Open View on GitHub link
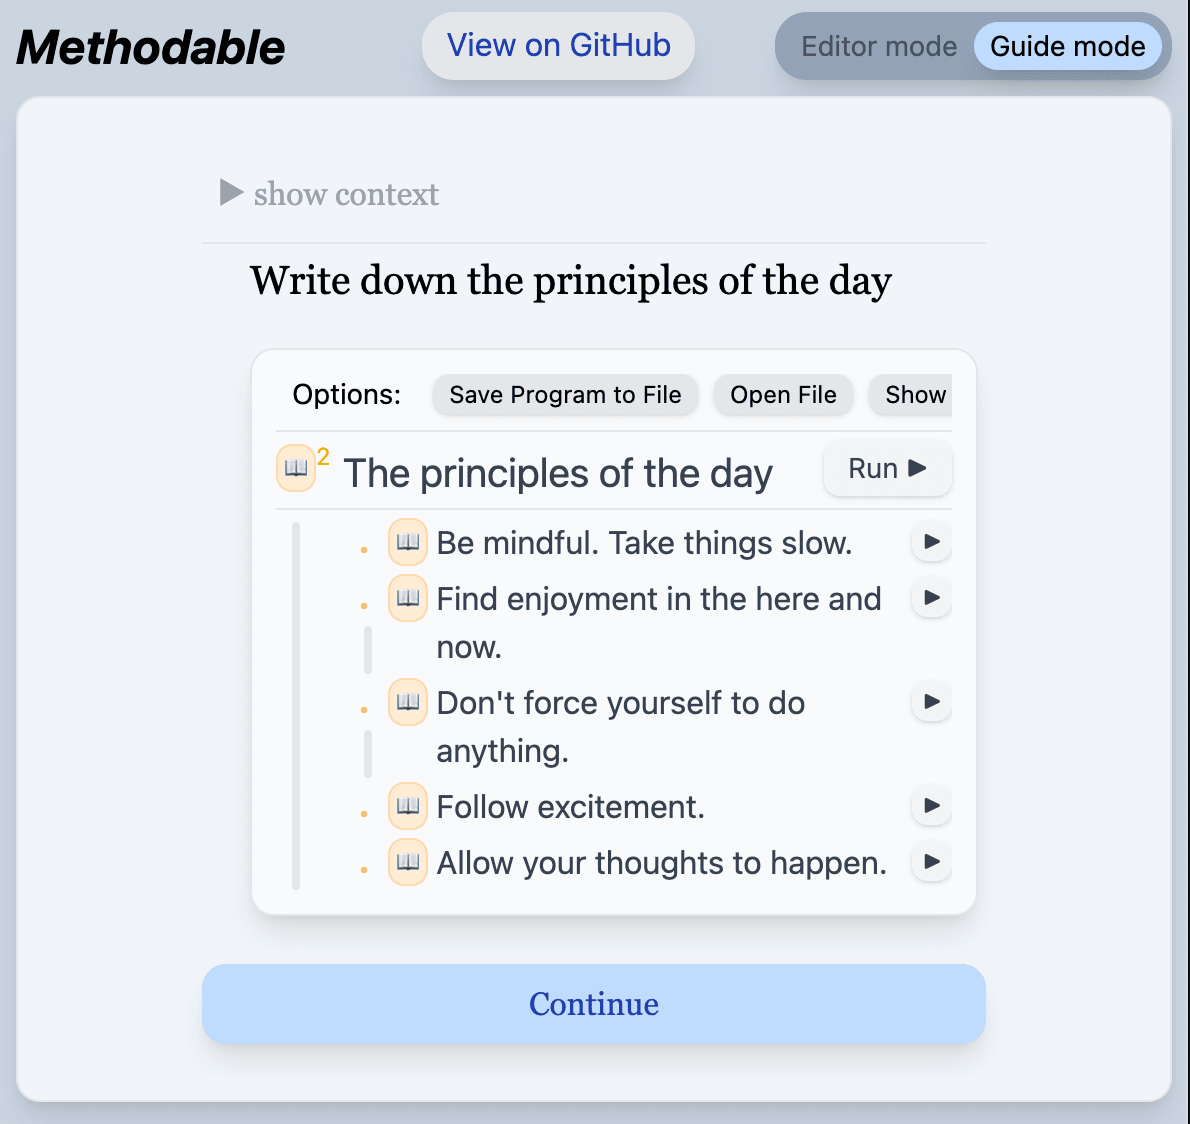The height and width of the screenshot is (1124, 1190). pos(558,46)
